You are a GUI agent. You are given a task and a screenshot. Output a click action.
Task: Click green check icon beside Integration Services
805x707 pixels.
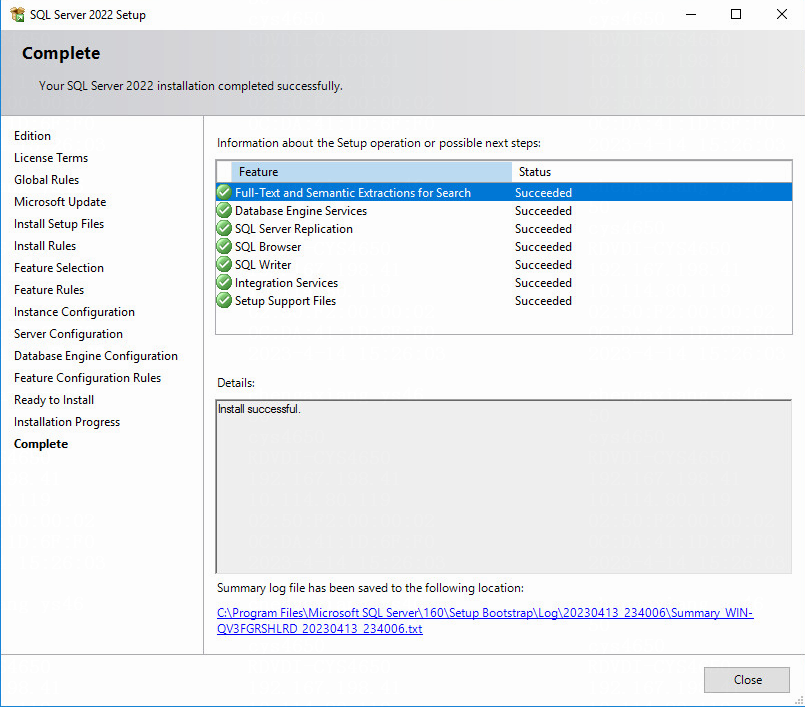(x=224, y=282)
